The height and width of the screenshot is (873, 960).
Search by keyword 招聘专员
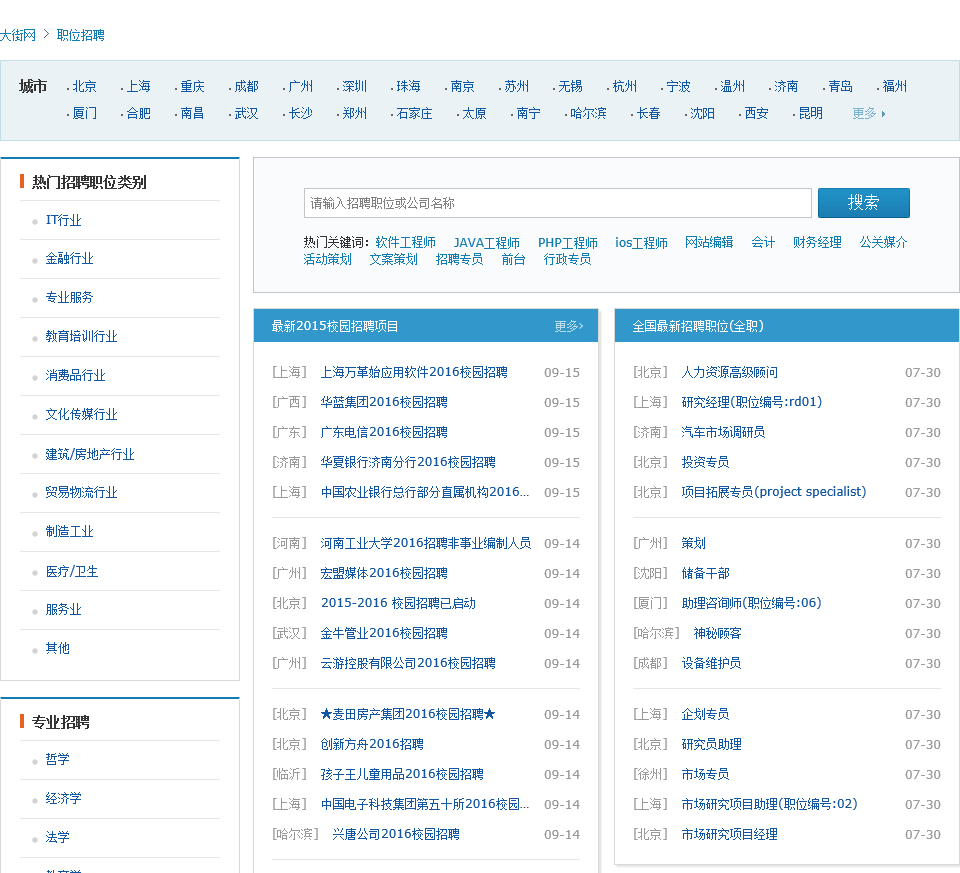point(459,260)
